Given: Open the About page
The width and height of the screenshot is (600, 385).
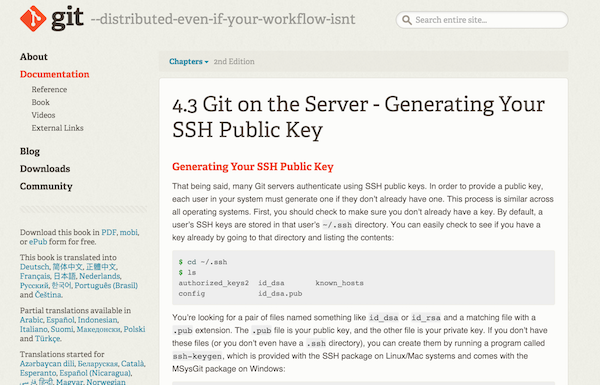Looking at the screenshot, I should (34, 57).
